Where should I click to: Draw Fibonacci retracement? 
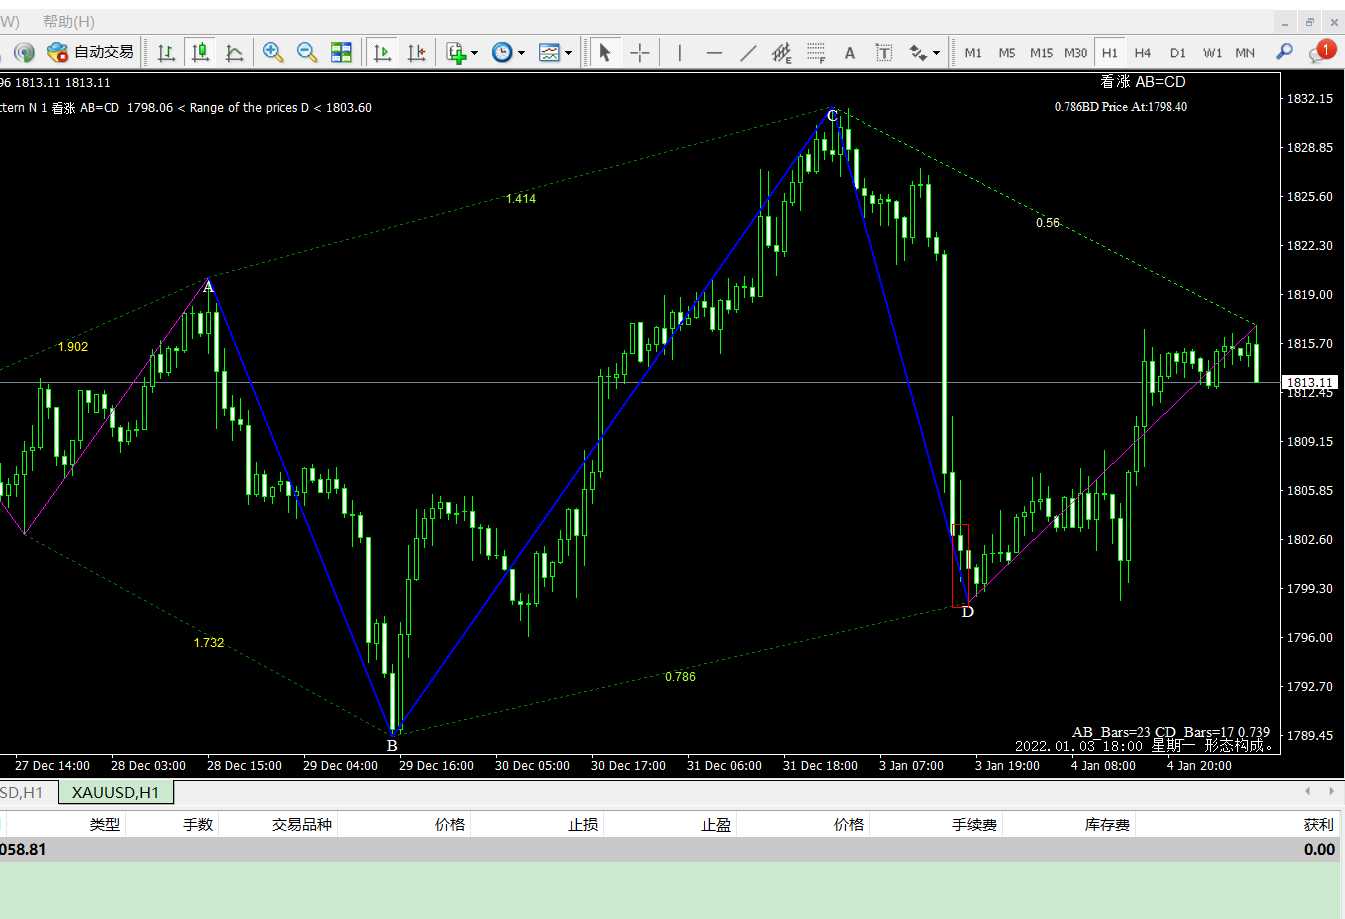[x=816, y=53]
